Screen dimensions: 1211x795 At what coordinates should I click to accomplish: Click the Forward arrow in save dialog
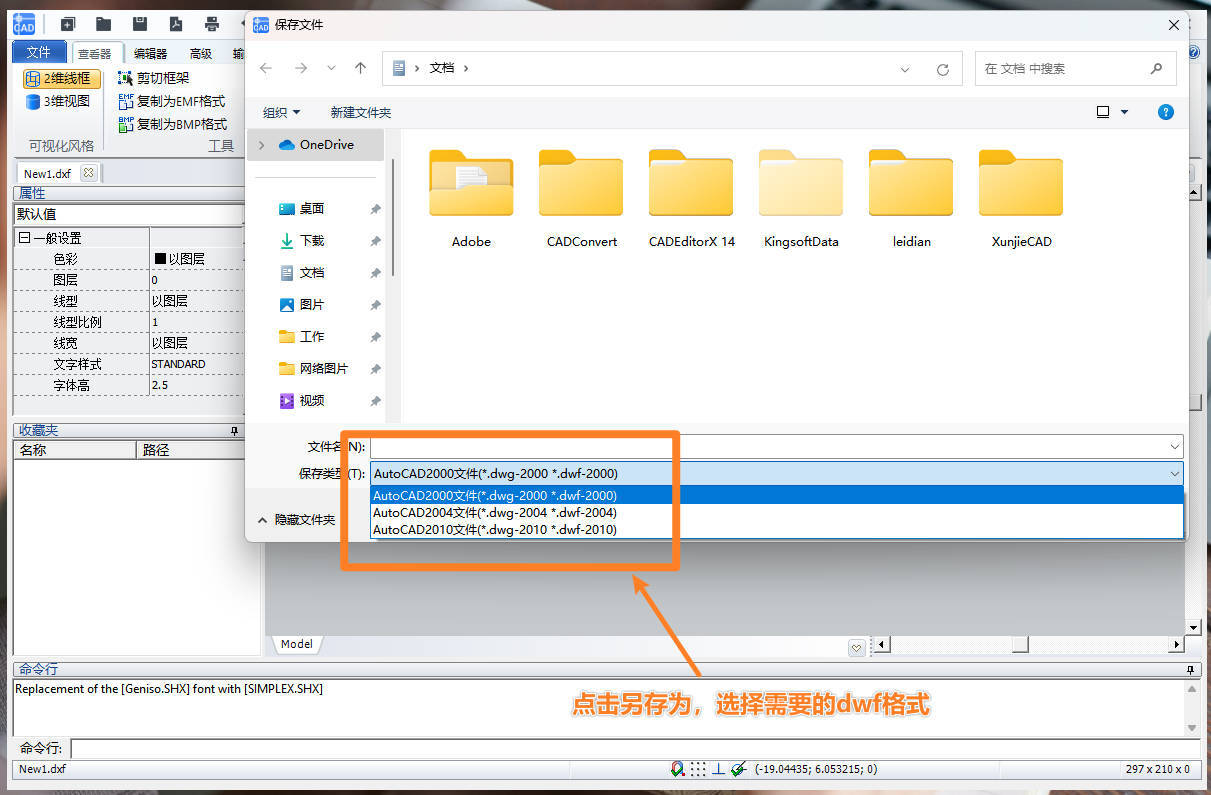click(300, 68)
